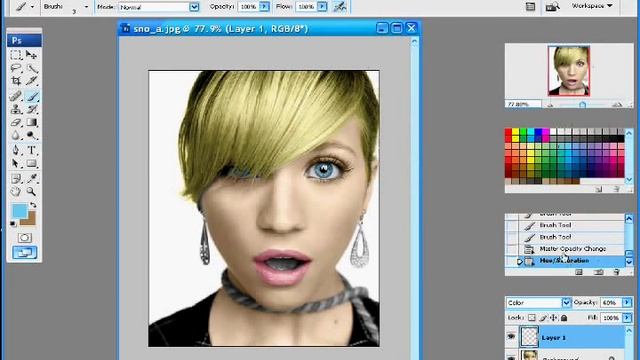The height and width of the screenshot is (360, 640).
Task: Open the layer Fill slider arrow
Action: pos(627,318)
